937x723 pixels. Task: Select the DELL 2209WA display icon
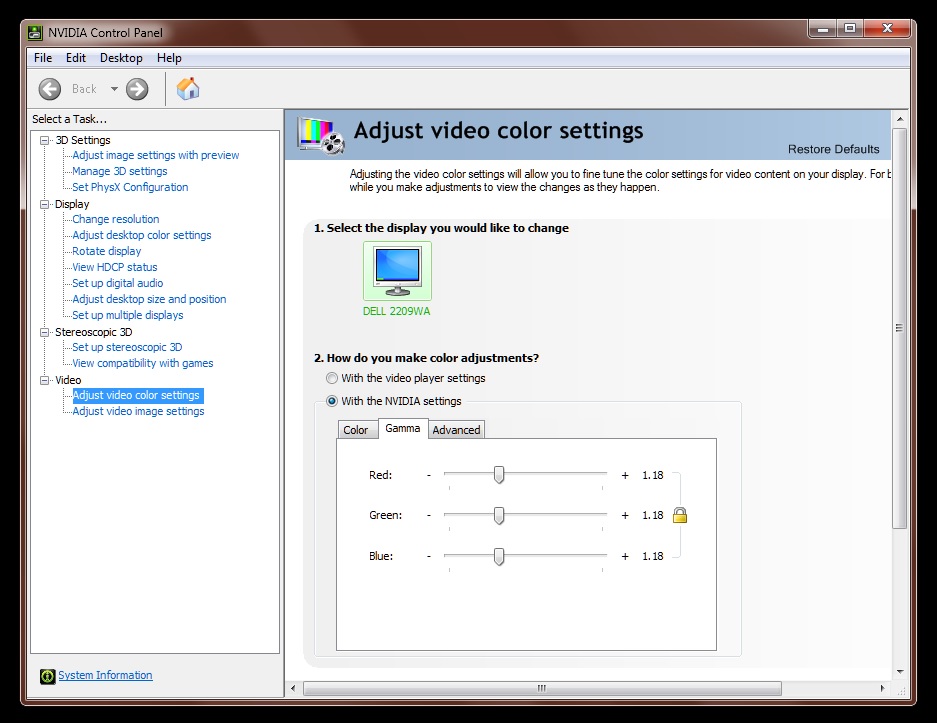pyautogui.click(x=397, y=271)
